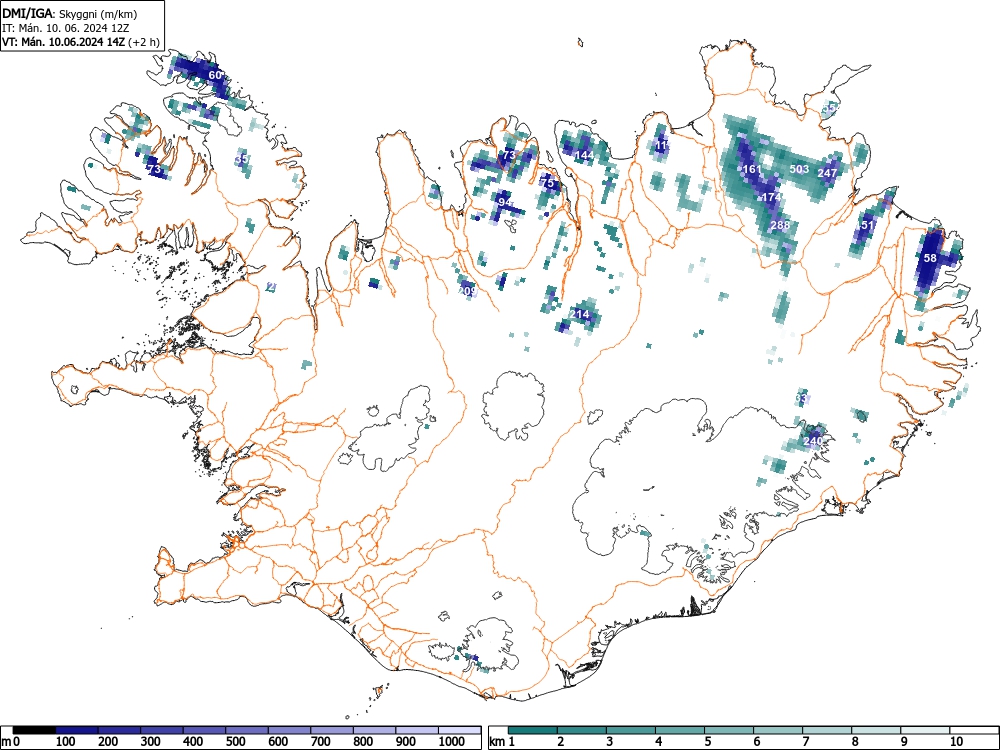
Task: Click the visibility value 94 on the map
Action: click(x=505, y=202)
